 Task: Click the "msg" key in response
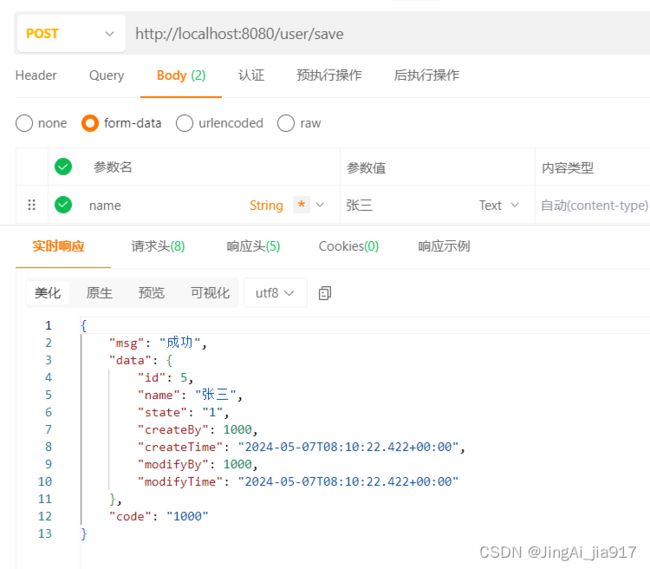(x=126, y=343)
